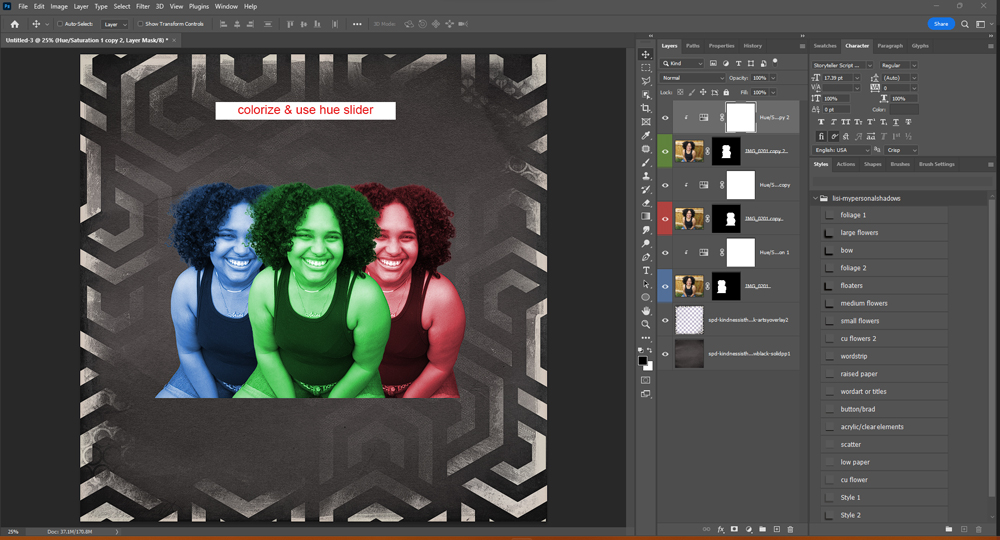The width and height of the screenshot is (1000, 540).
Task: Open the Window menu
Action: pyautogui.click(x=226, y=6)
